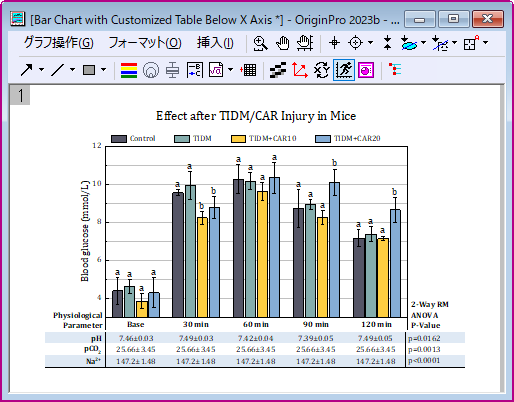Expand the Mask points tool dropdown
The image size is (514, 402).
[454, 43]
